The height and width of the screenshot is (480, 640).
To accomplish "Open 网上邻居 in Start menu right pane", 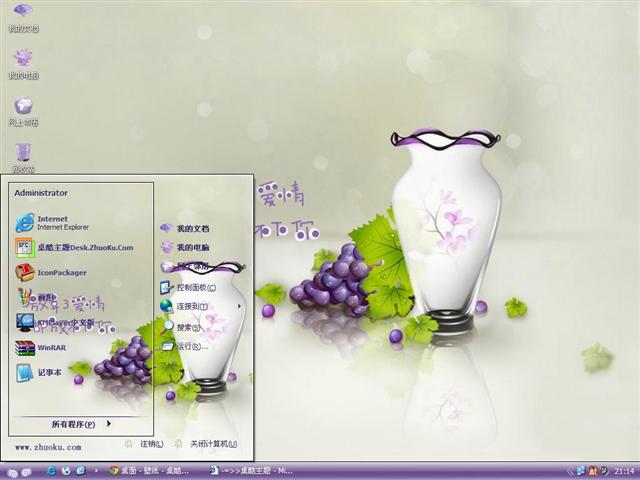I will pyautogui.click(x=184, y=266).
